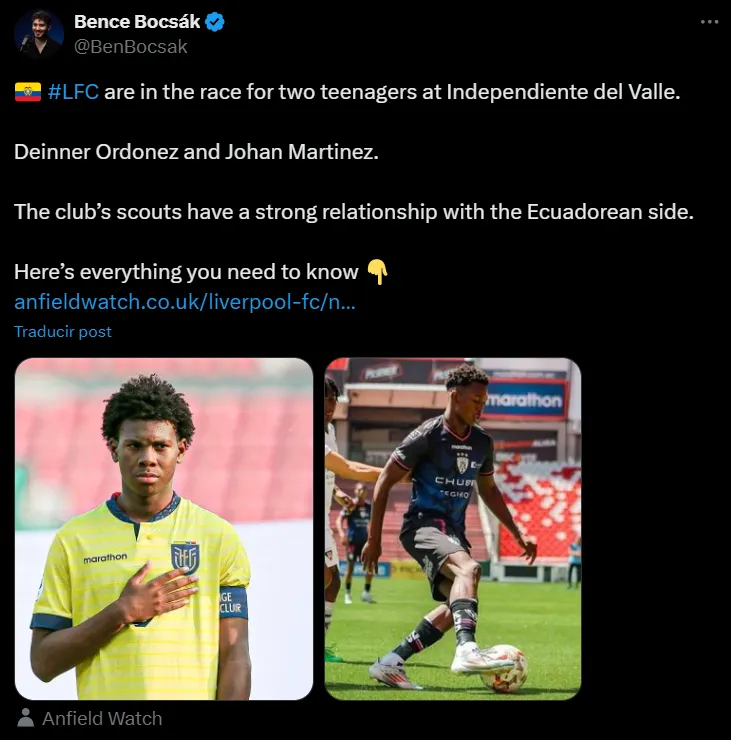Click the Ecuador flag emoji

[x=28, y=92]
